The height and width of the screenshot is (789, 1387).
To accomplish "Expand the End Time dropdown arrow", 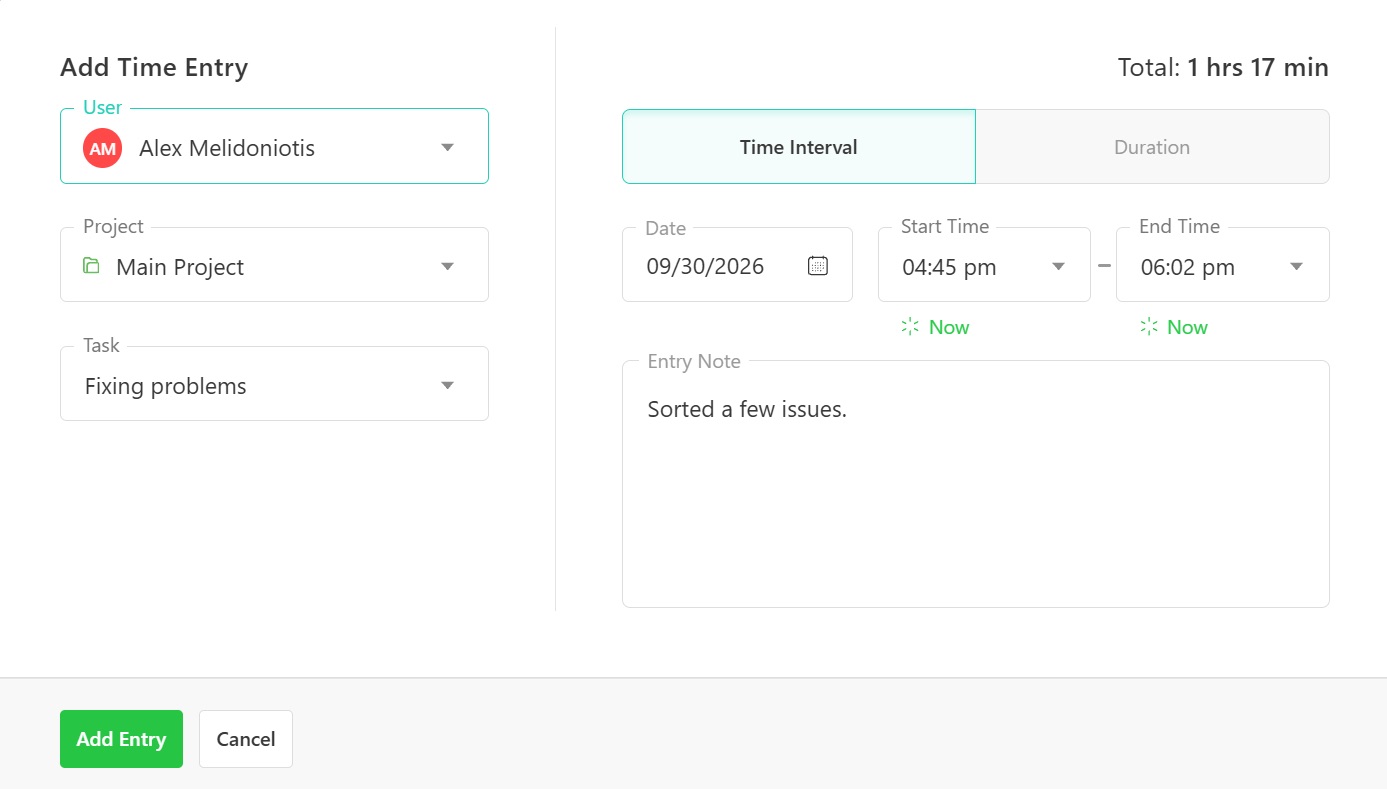I will coord(1297,266).
